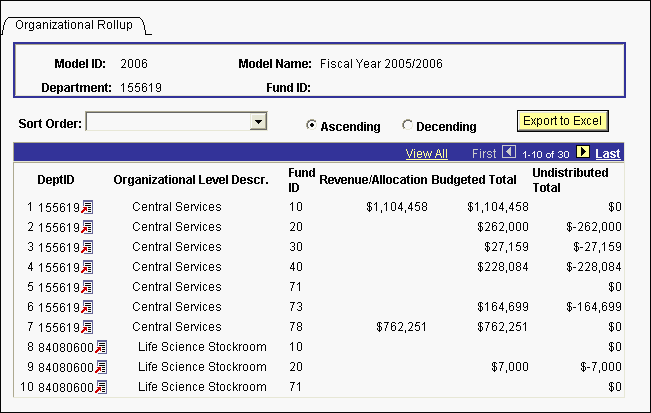Image resolution: width=651 pixels, height=413 pixels.
Task: Go to next page with right arrow
Action: click(x=583, y=153)
